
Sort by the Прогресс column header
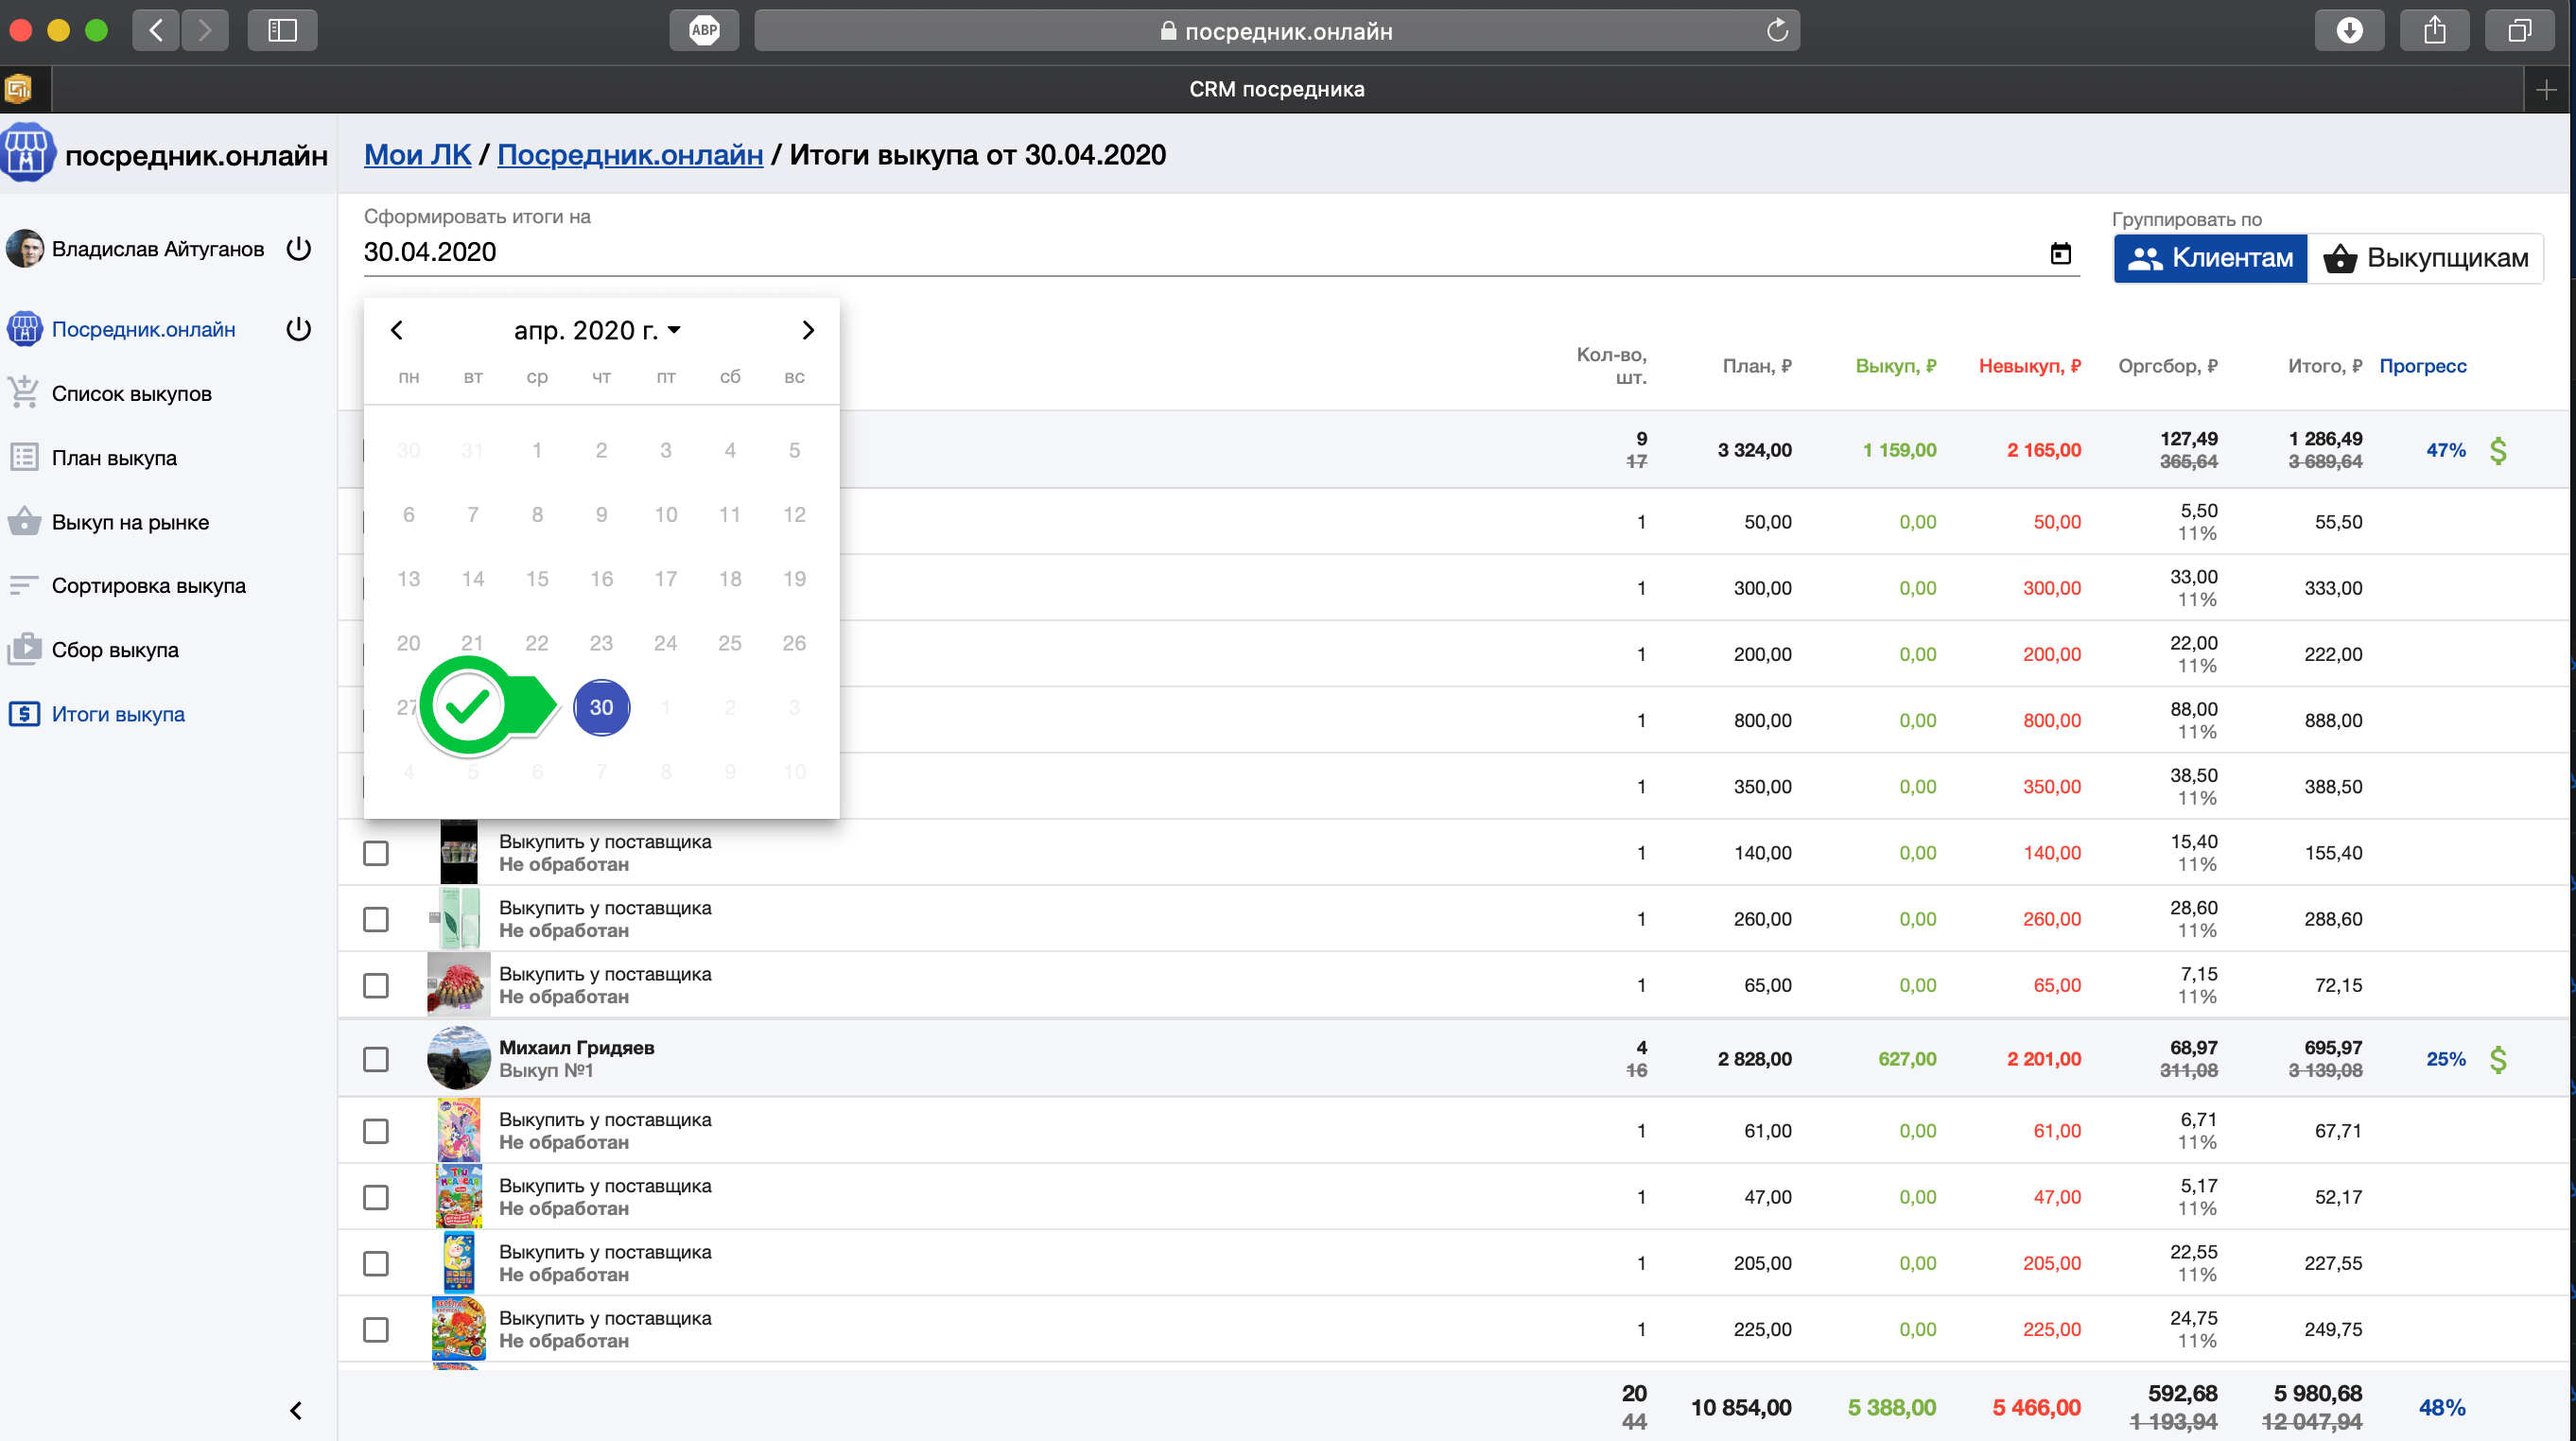pos(2422,366)
